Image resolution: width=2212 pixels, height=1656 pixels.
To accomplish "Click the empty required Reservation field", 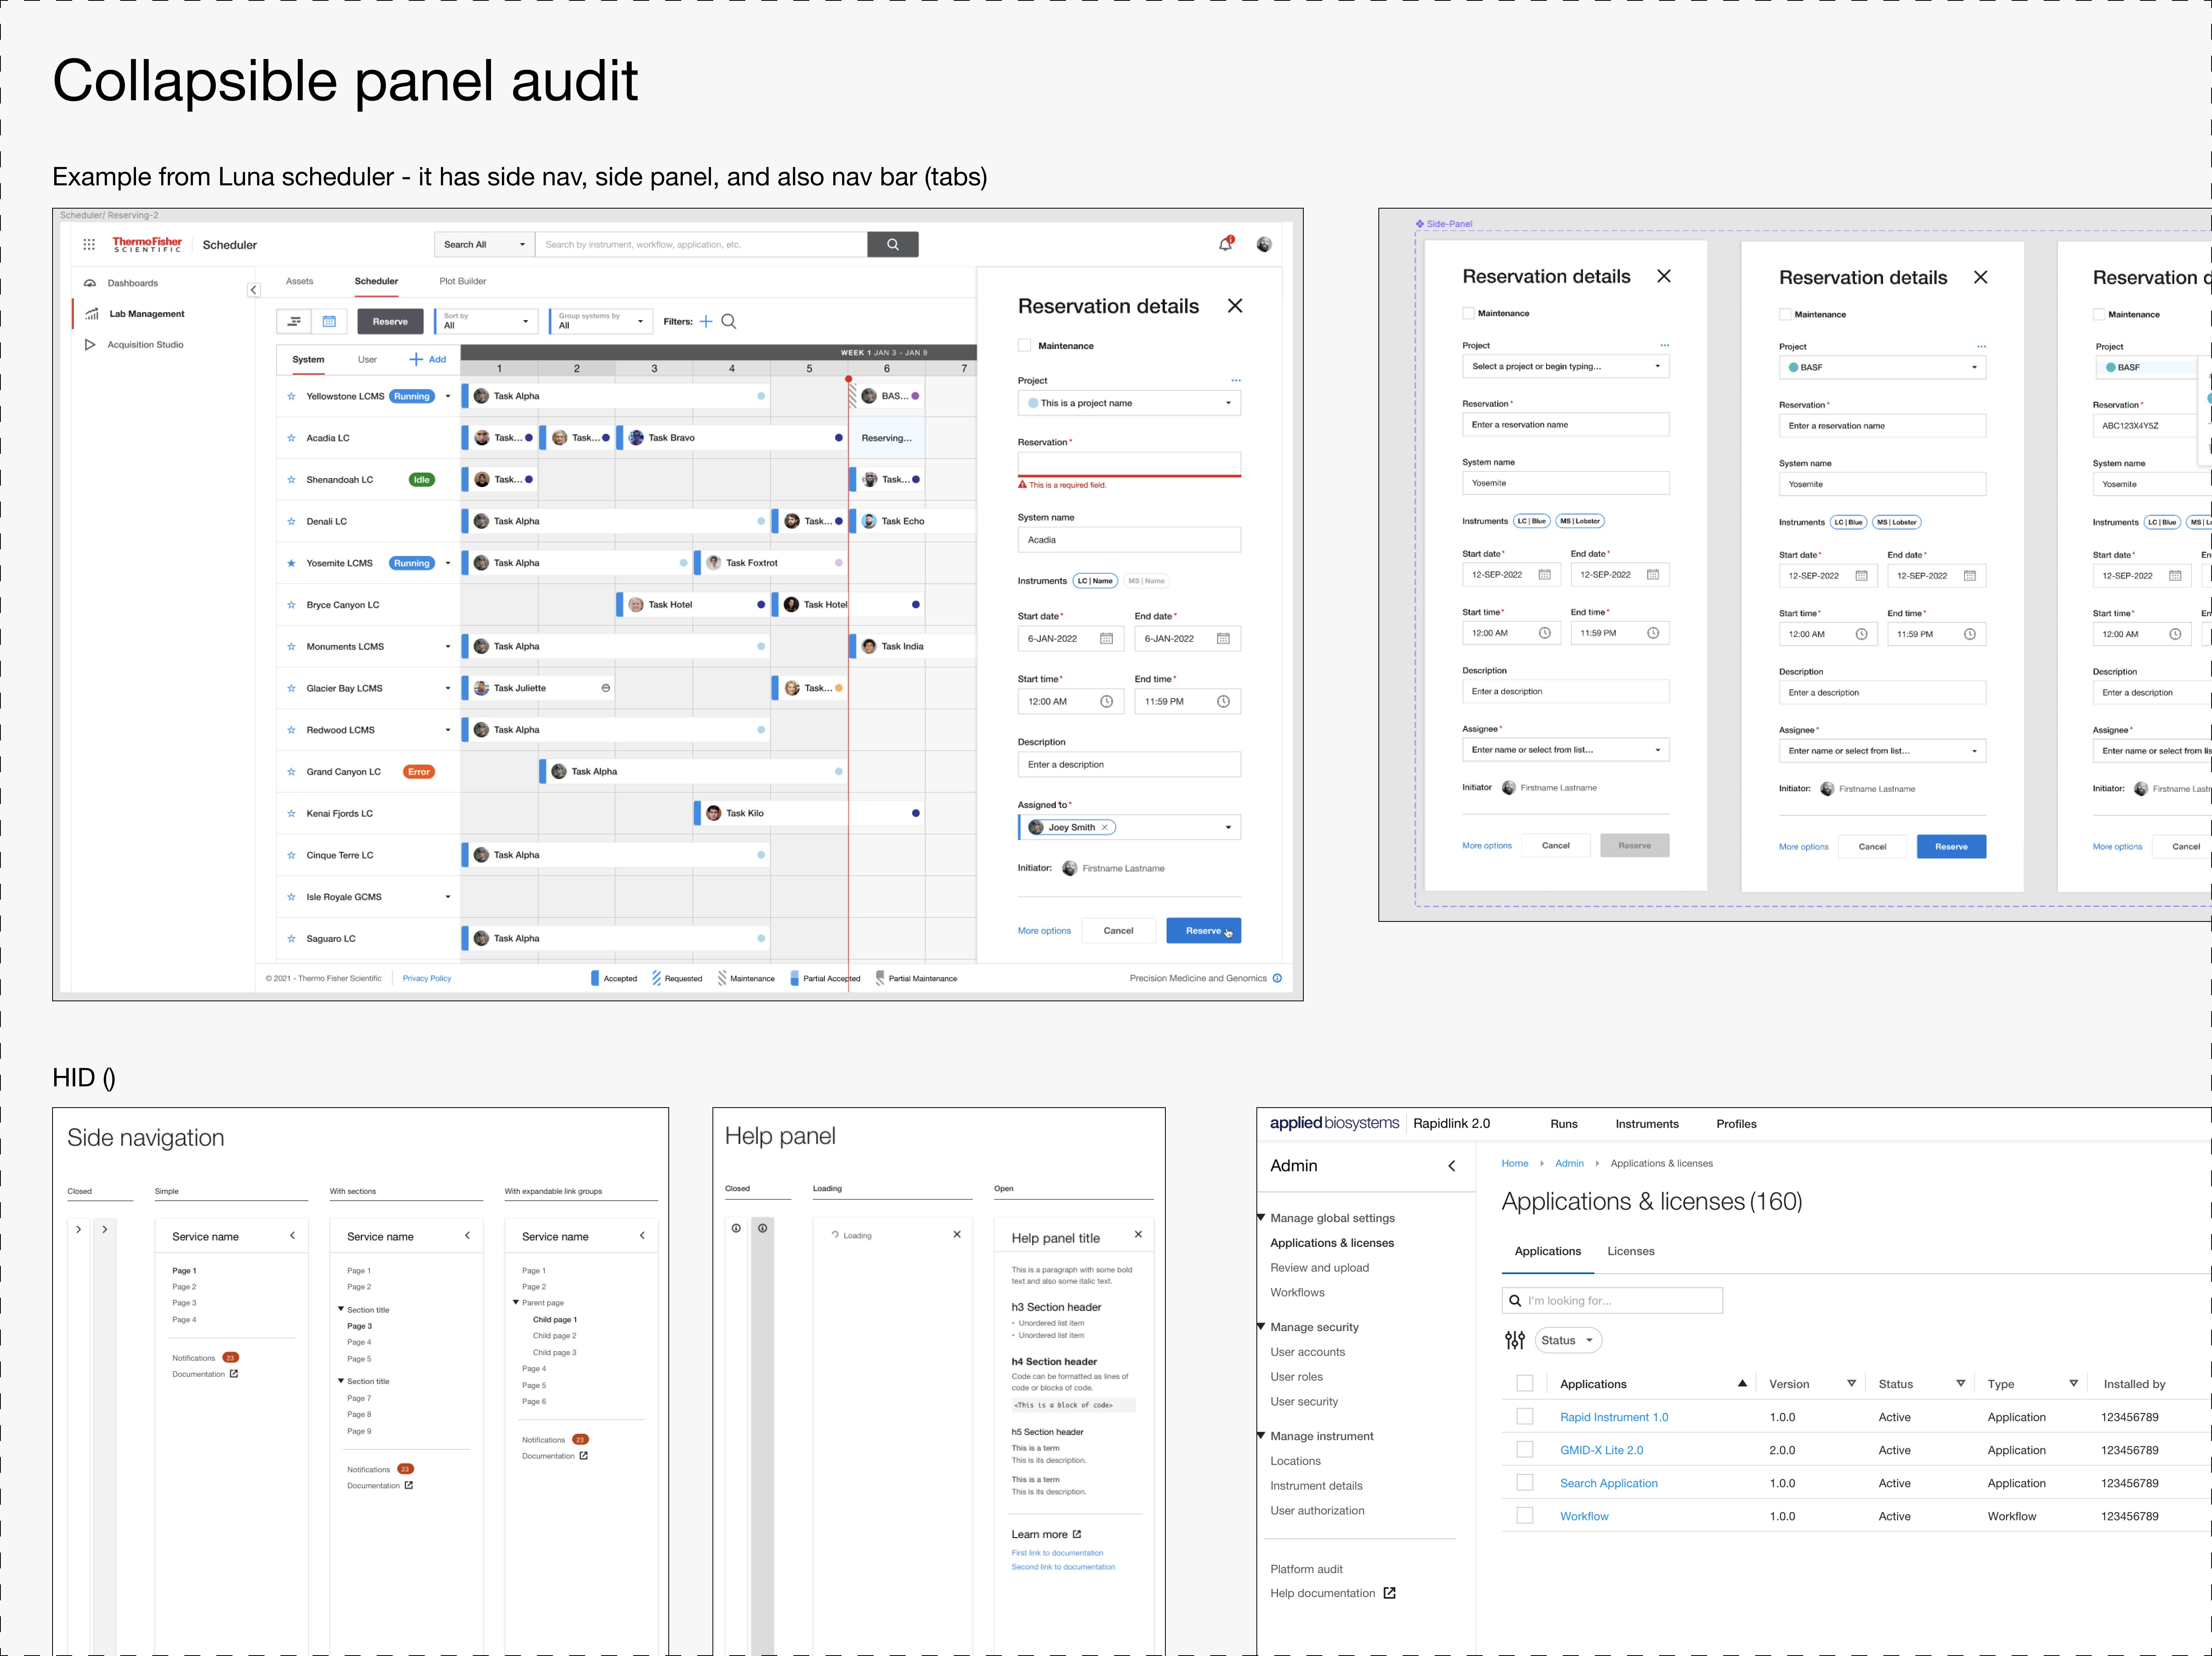I will (1129, 464).
